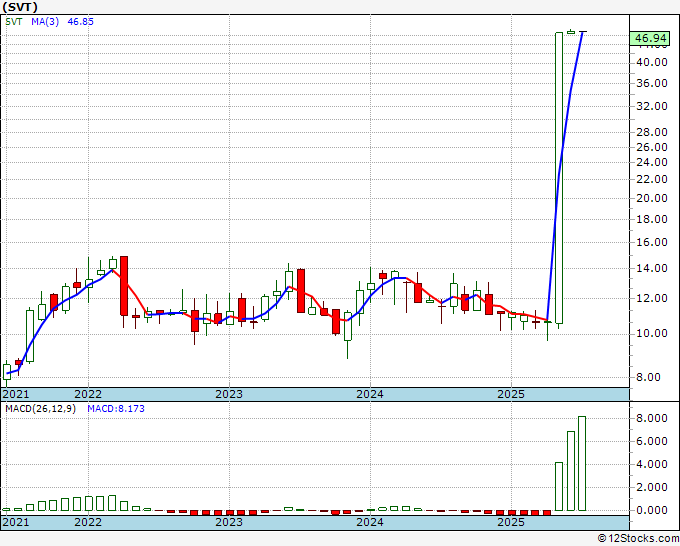Screen dimensions: 680x546
Task: Click 2024 on the MACD time axis
Action: click(x=370, y=522)
